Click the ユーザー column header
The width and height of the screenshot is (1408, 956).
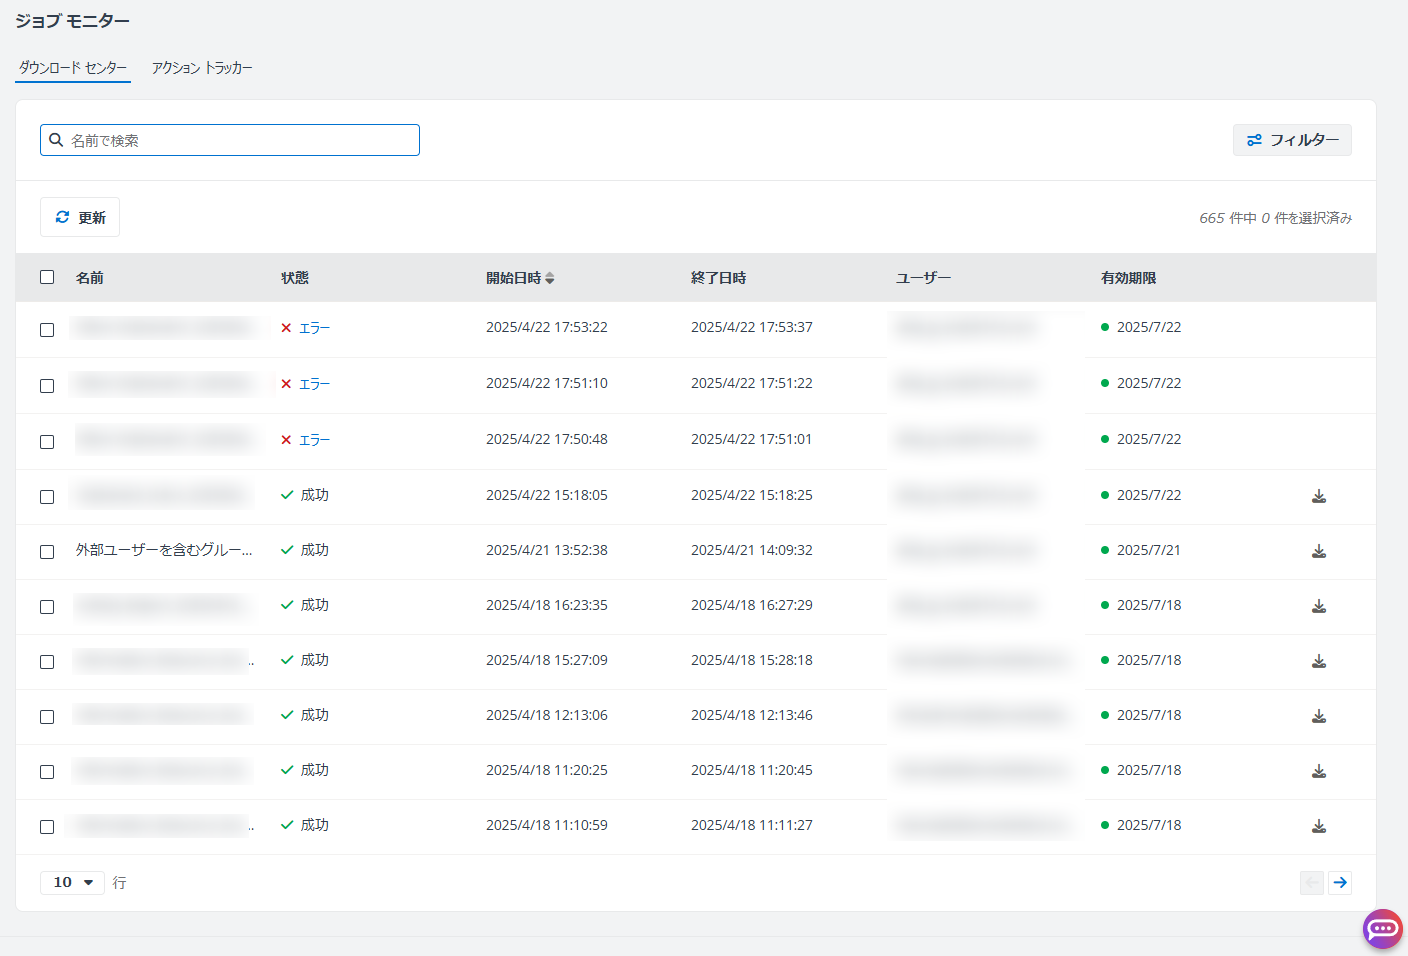pos(923,278)
